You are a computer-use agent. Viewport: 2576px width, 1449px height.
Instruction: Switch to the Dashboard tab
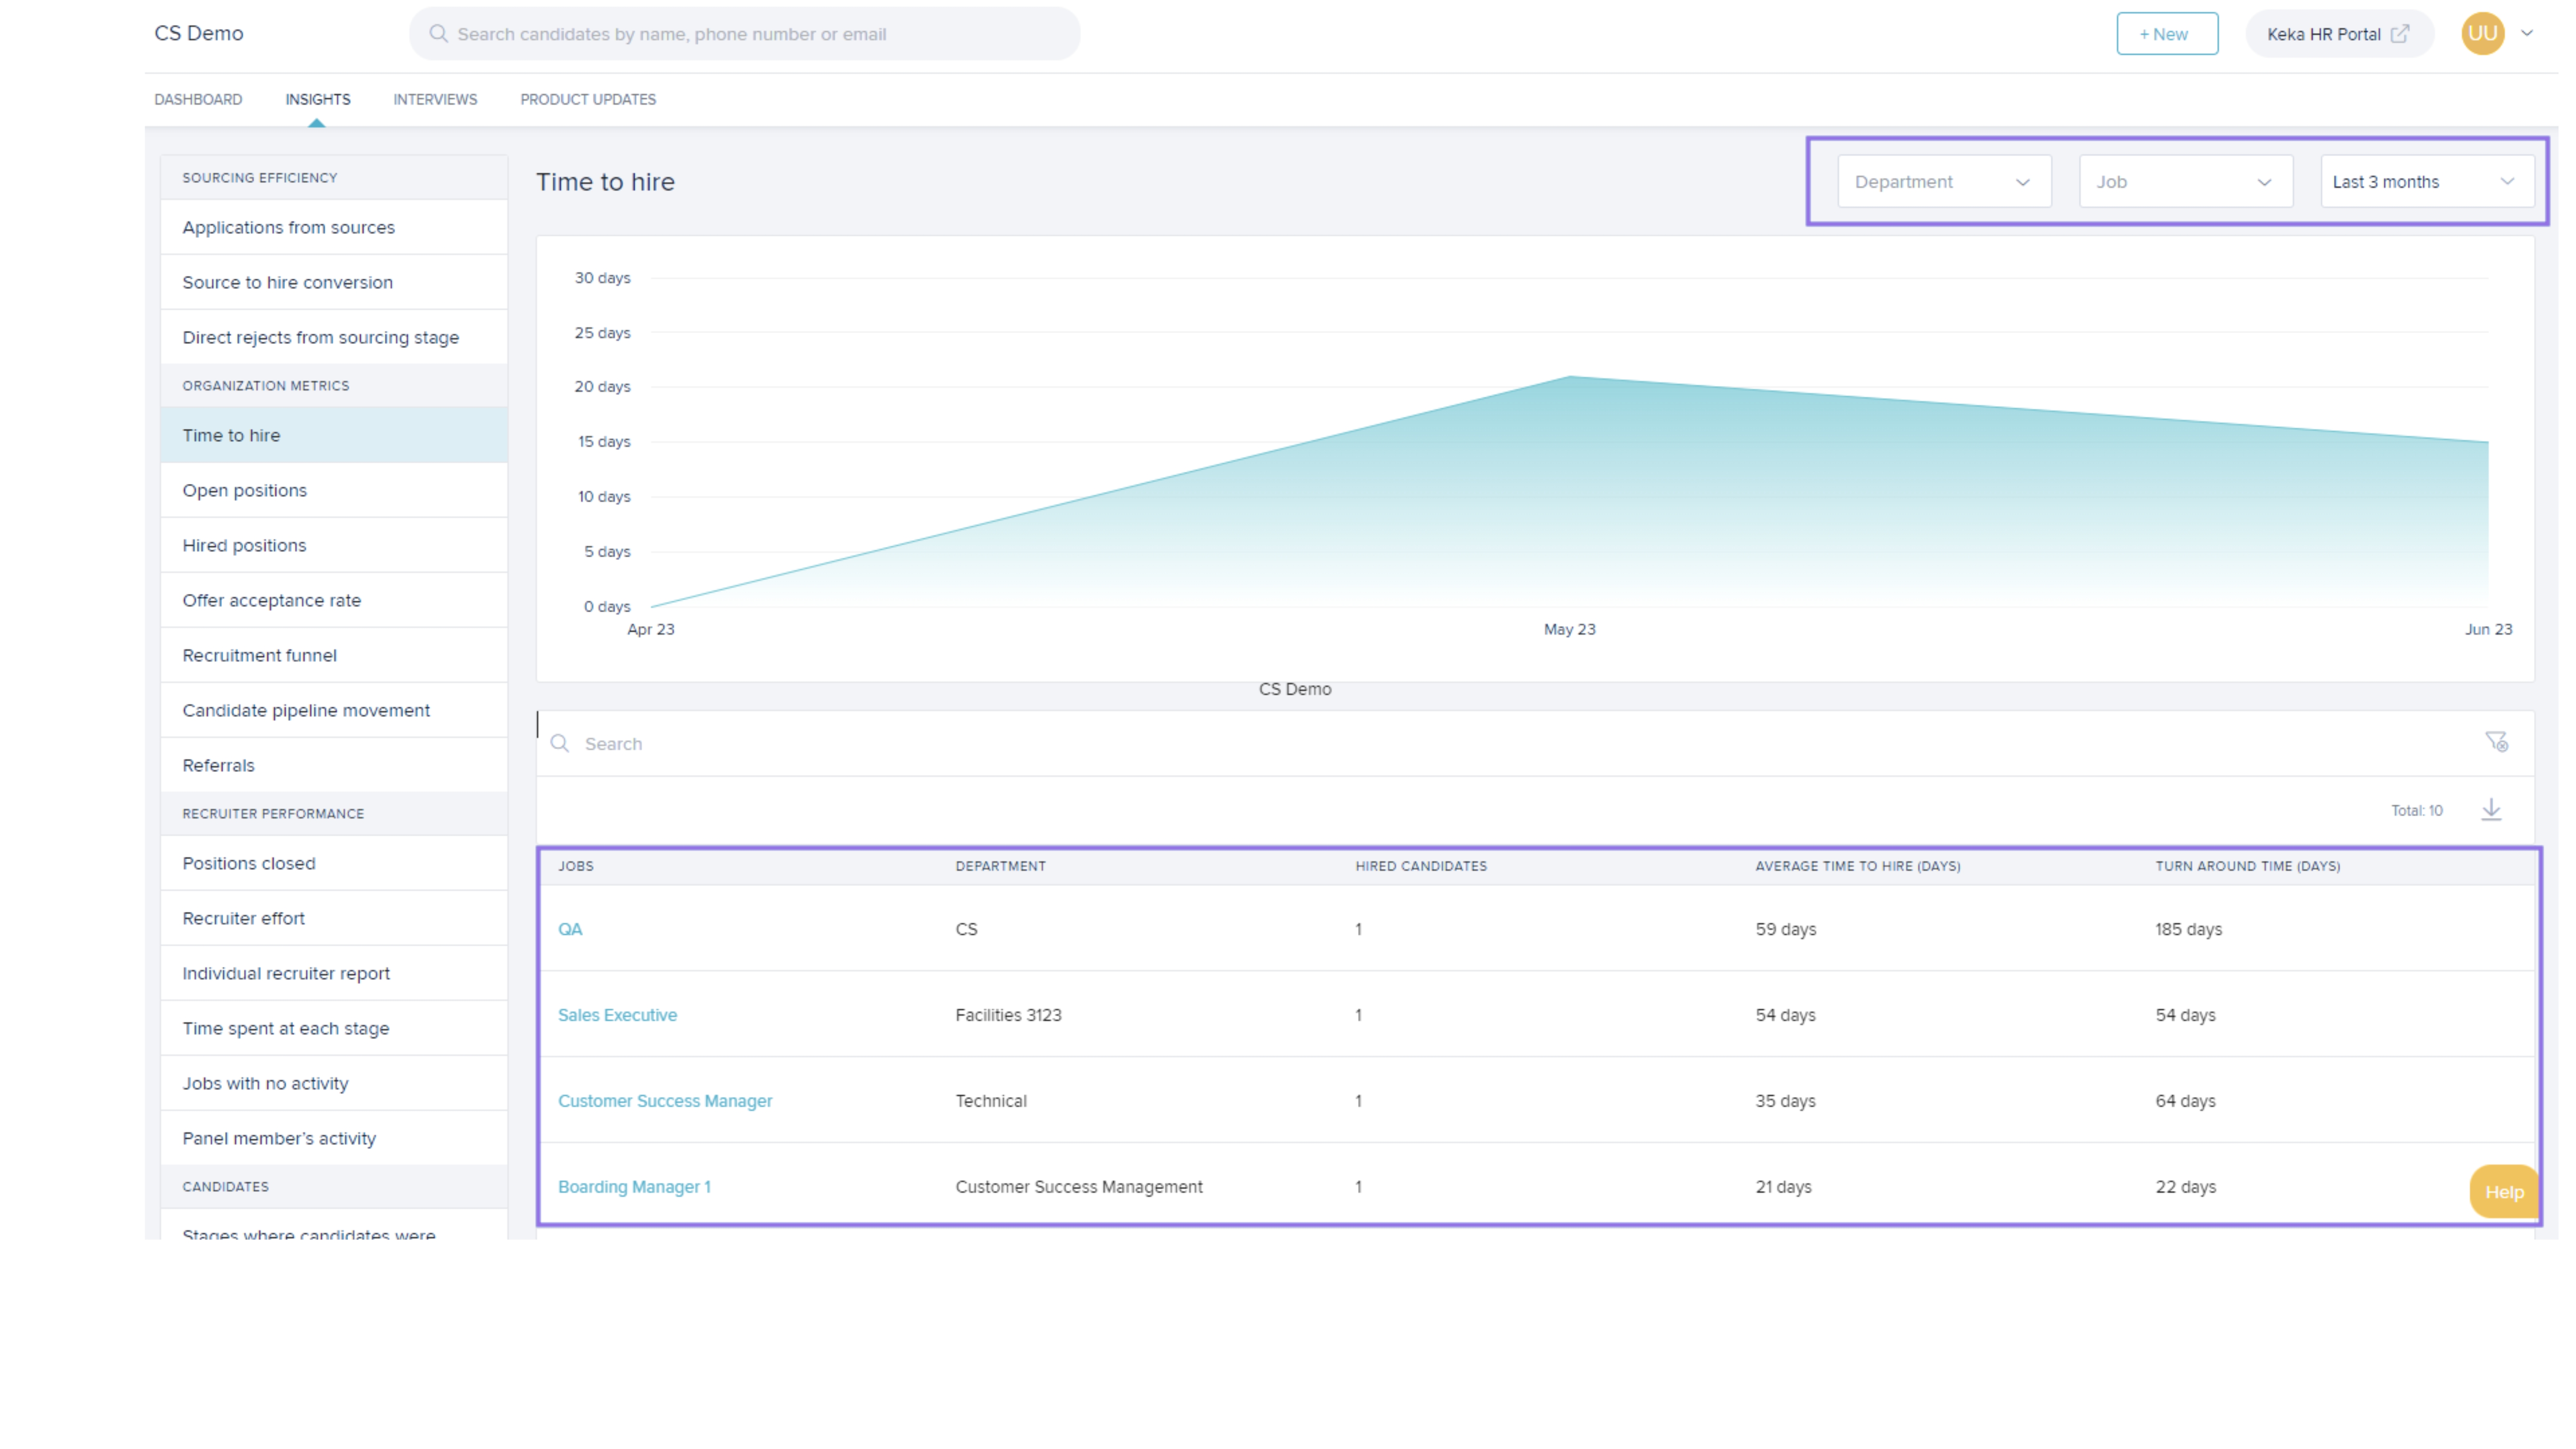pyautogui.click(x=198, y=99)
